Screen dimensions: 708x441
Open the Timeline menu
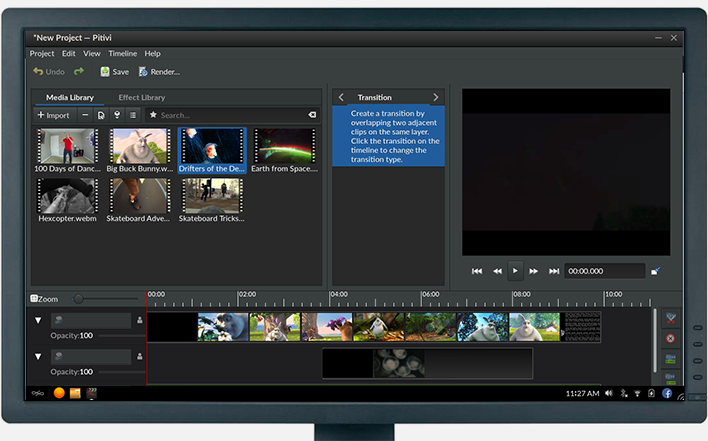122,53
